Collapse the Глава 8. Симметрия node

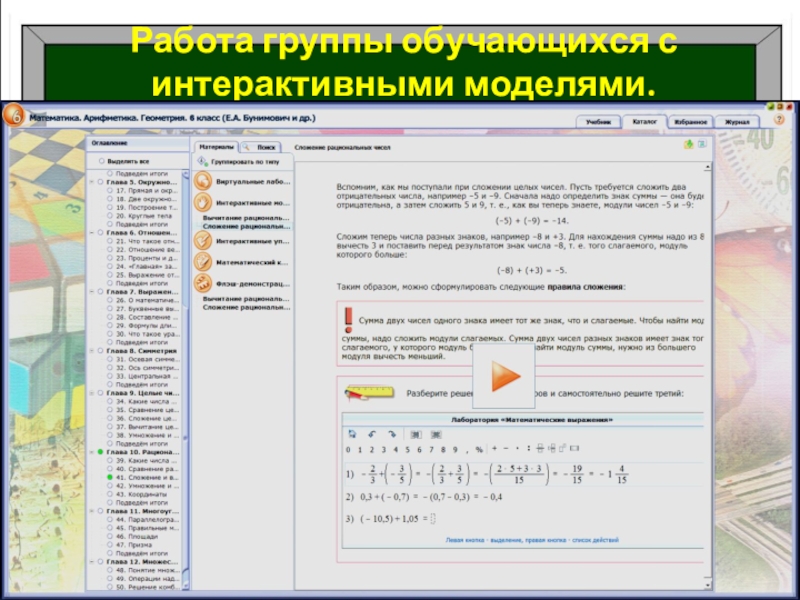coord(92,351)
